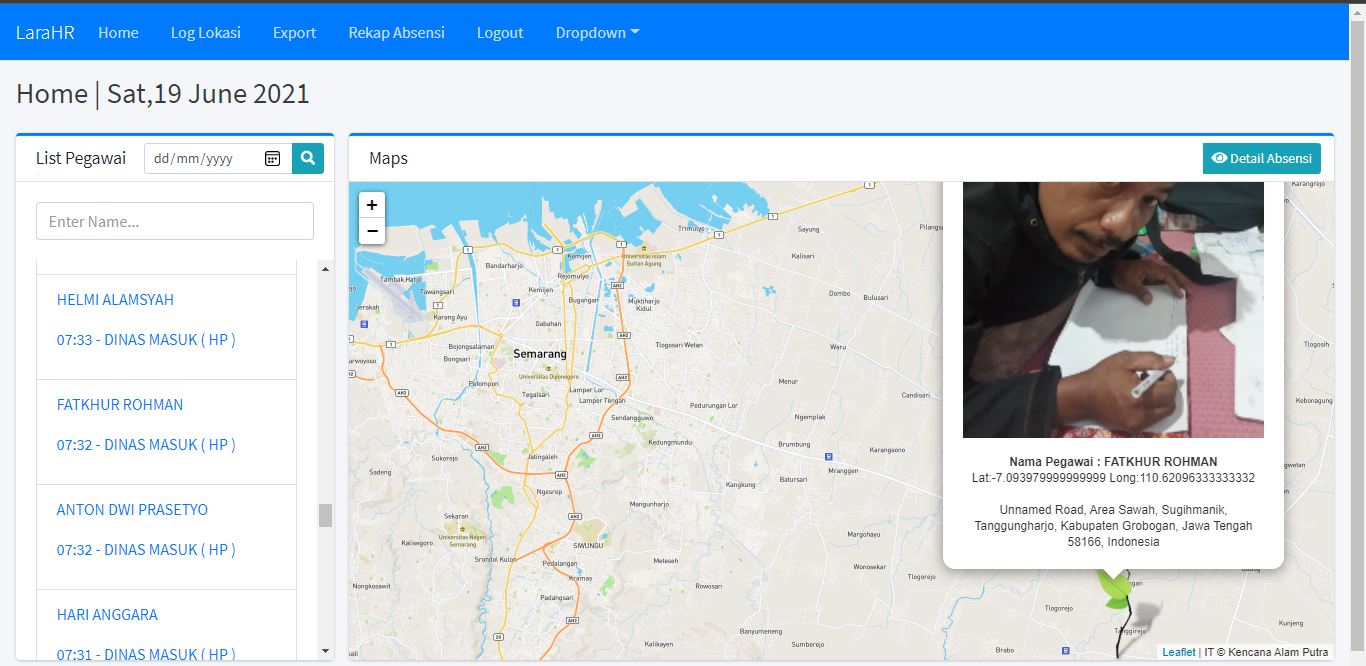
Task: Zoom out on the map
Action: pos(372,232)
